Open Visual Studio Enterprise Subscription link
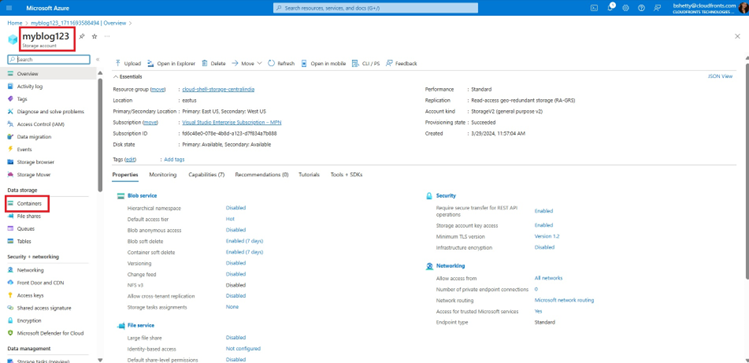Screen dimensions: 749x363 tap(232, 122)
